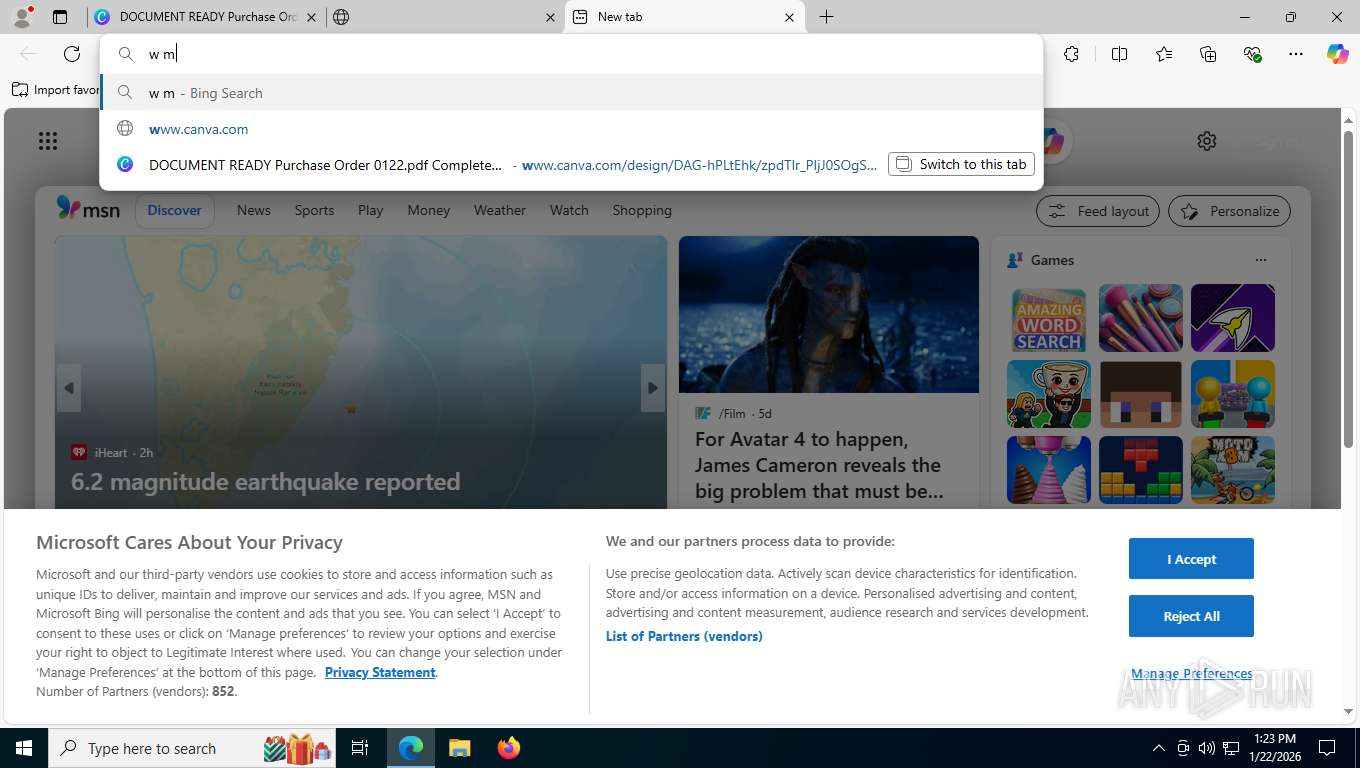Open page settings gear icon
Screen dimensions: 1360x768
coord(1207,141)
